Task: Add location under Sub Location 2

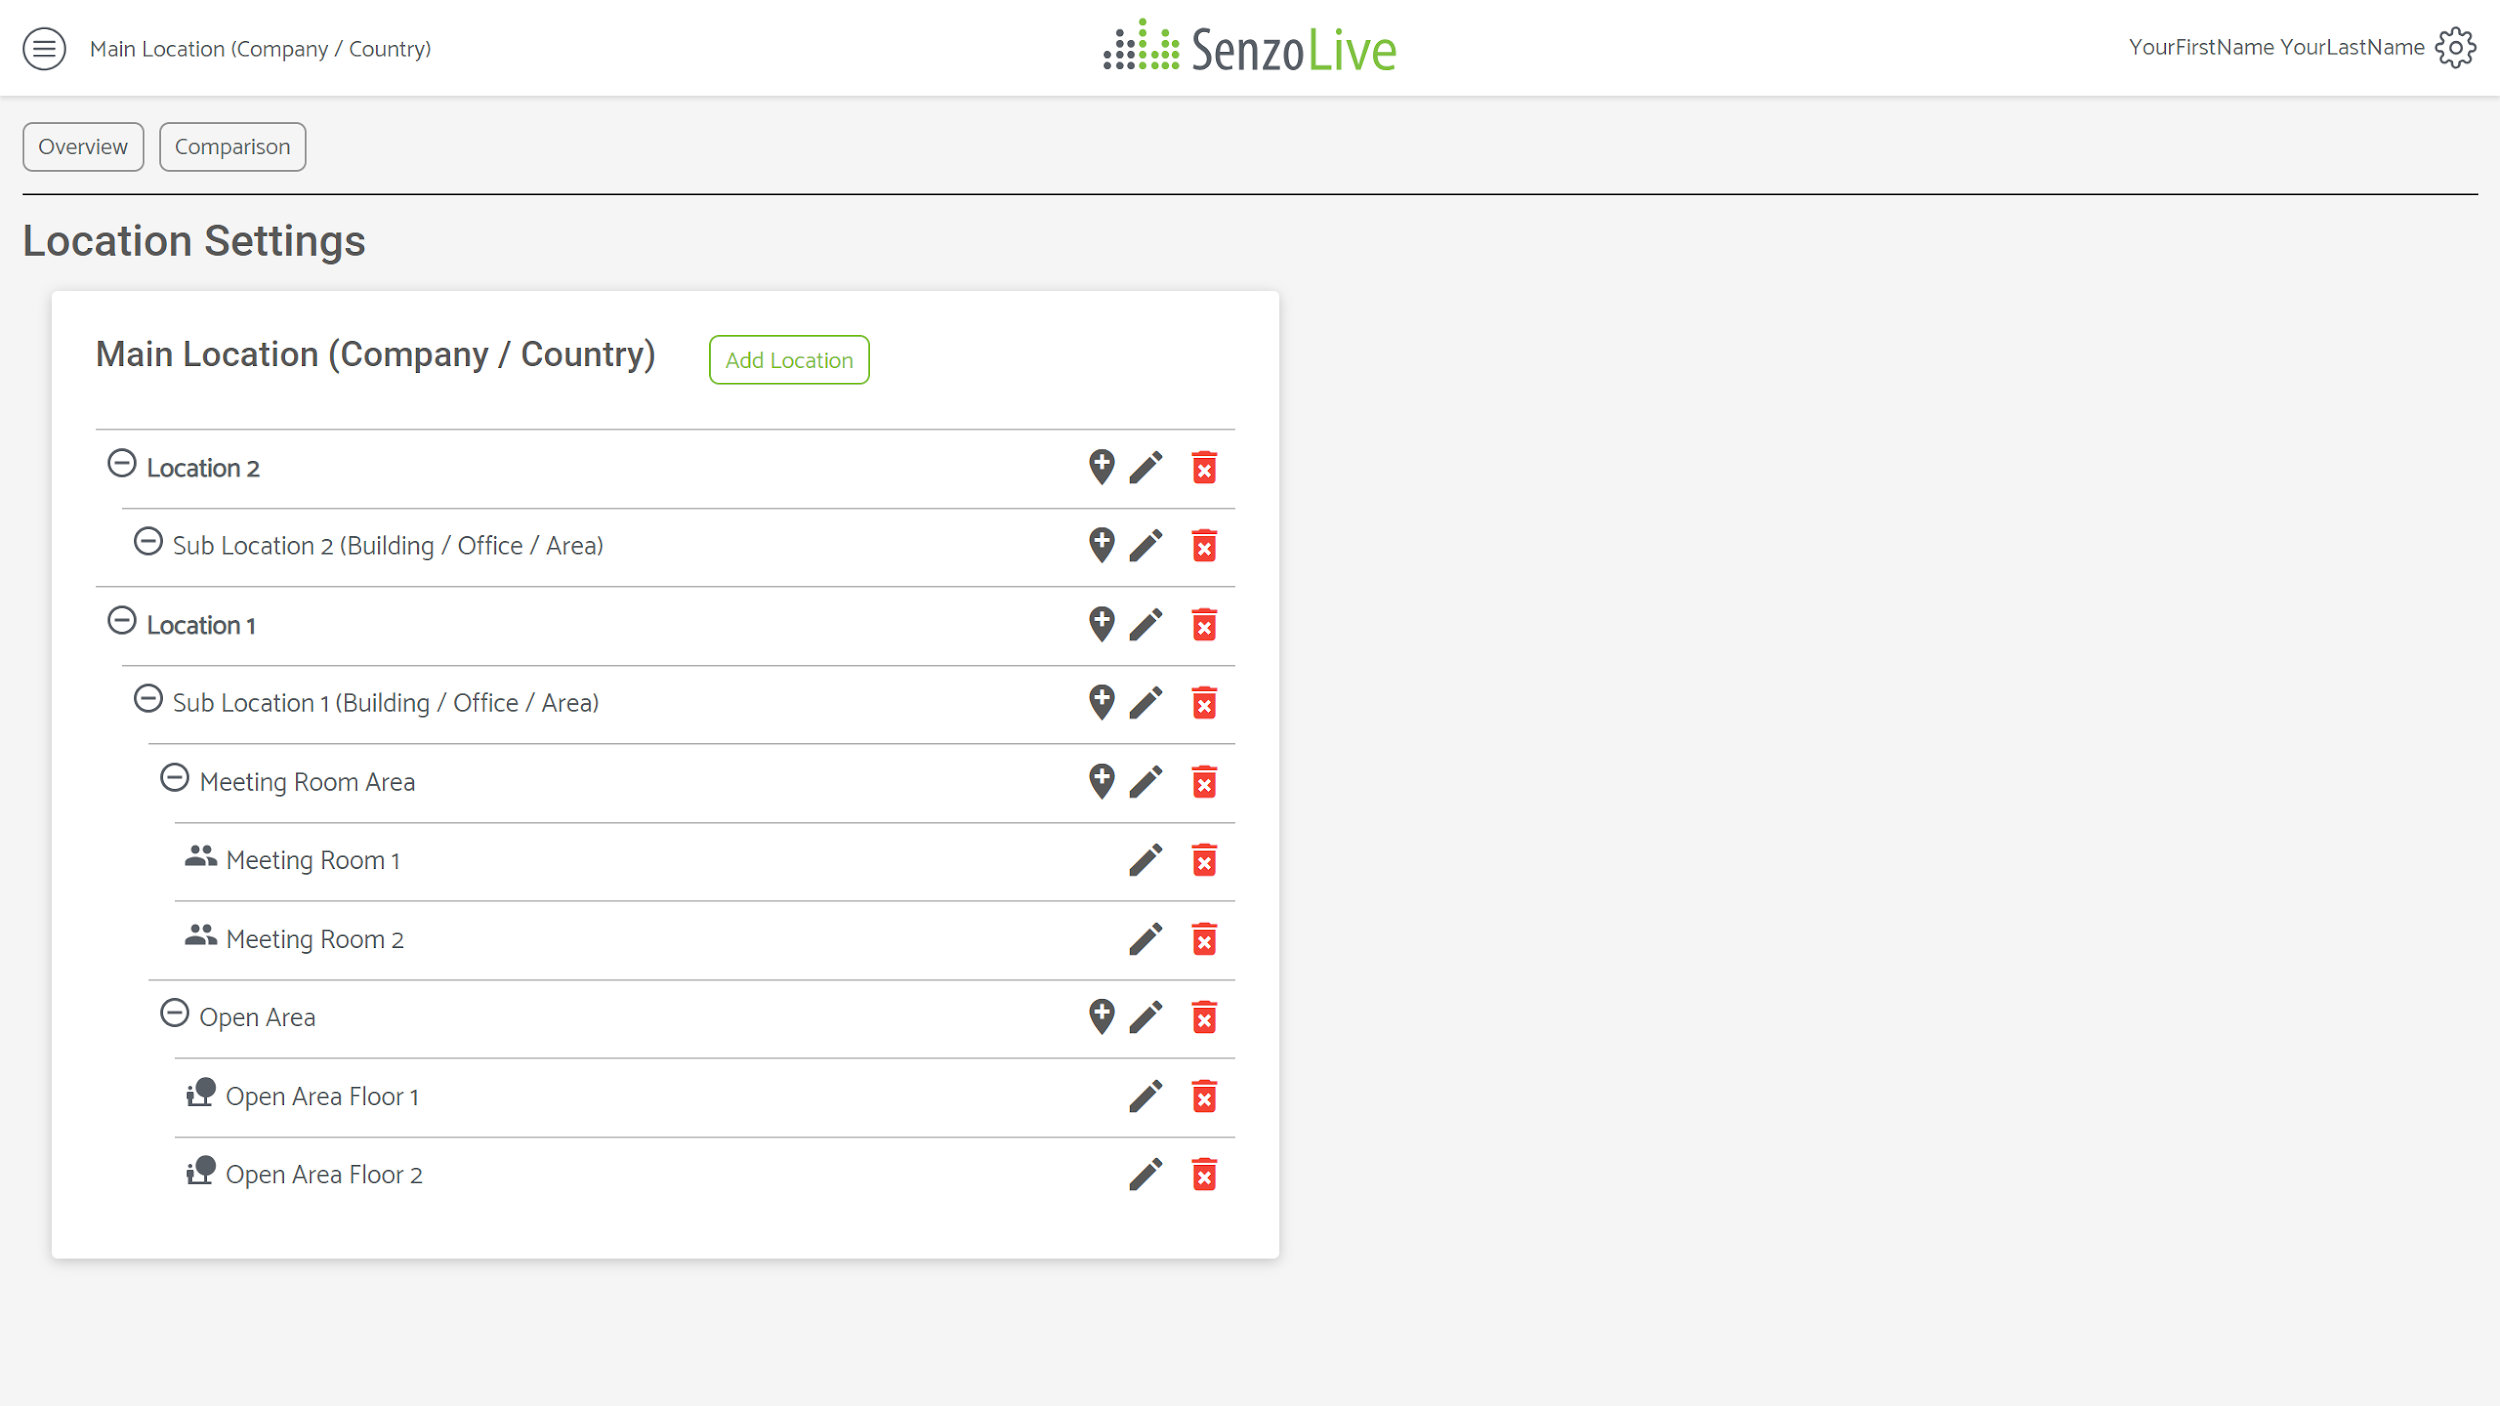Action: tap(1101, 545)
